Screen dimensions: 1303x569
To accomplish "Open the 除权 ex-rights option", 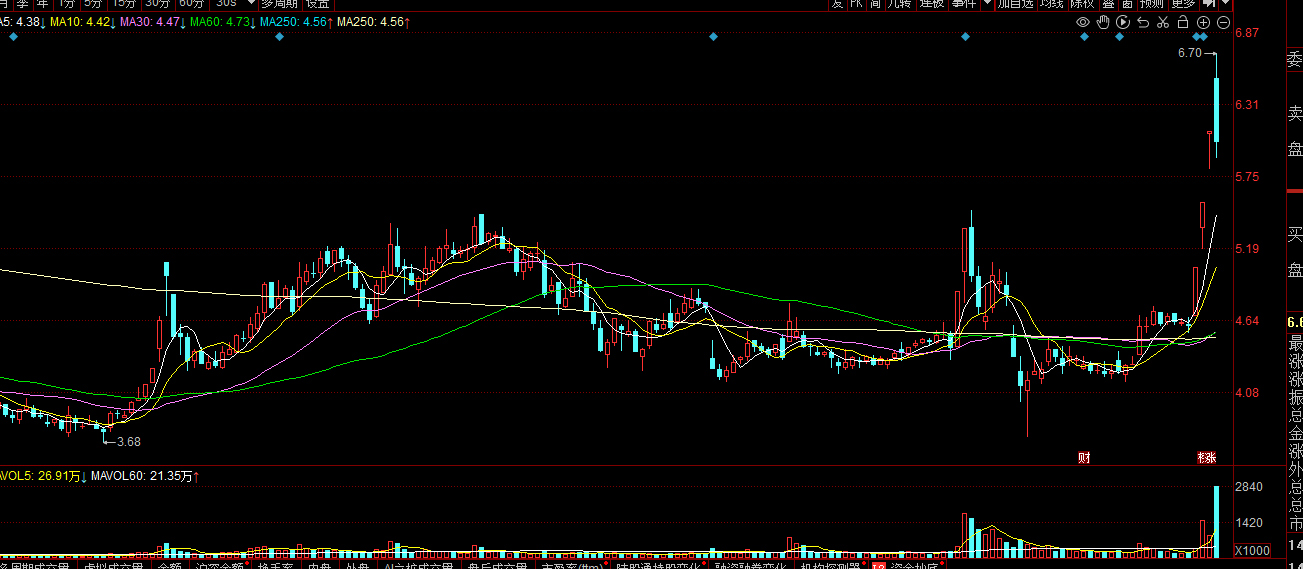I will click(1082, 4).
